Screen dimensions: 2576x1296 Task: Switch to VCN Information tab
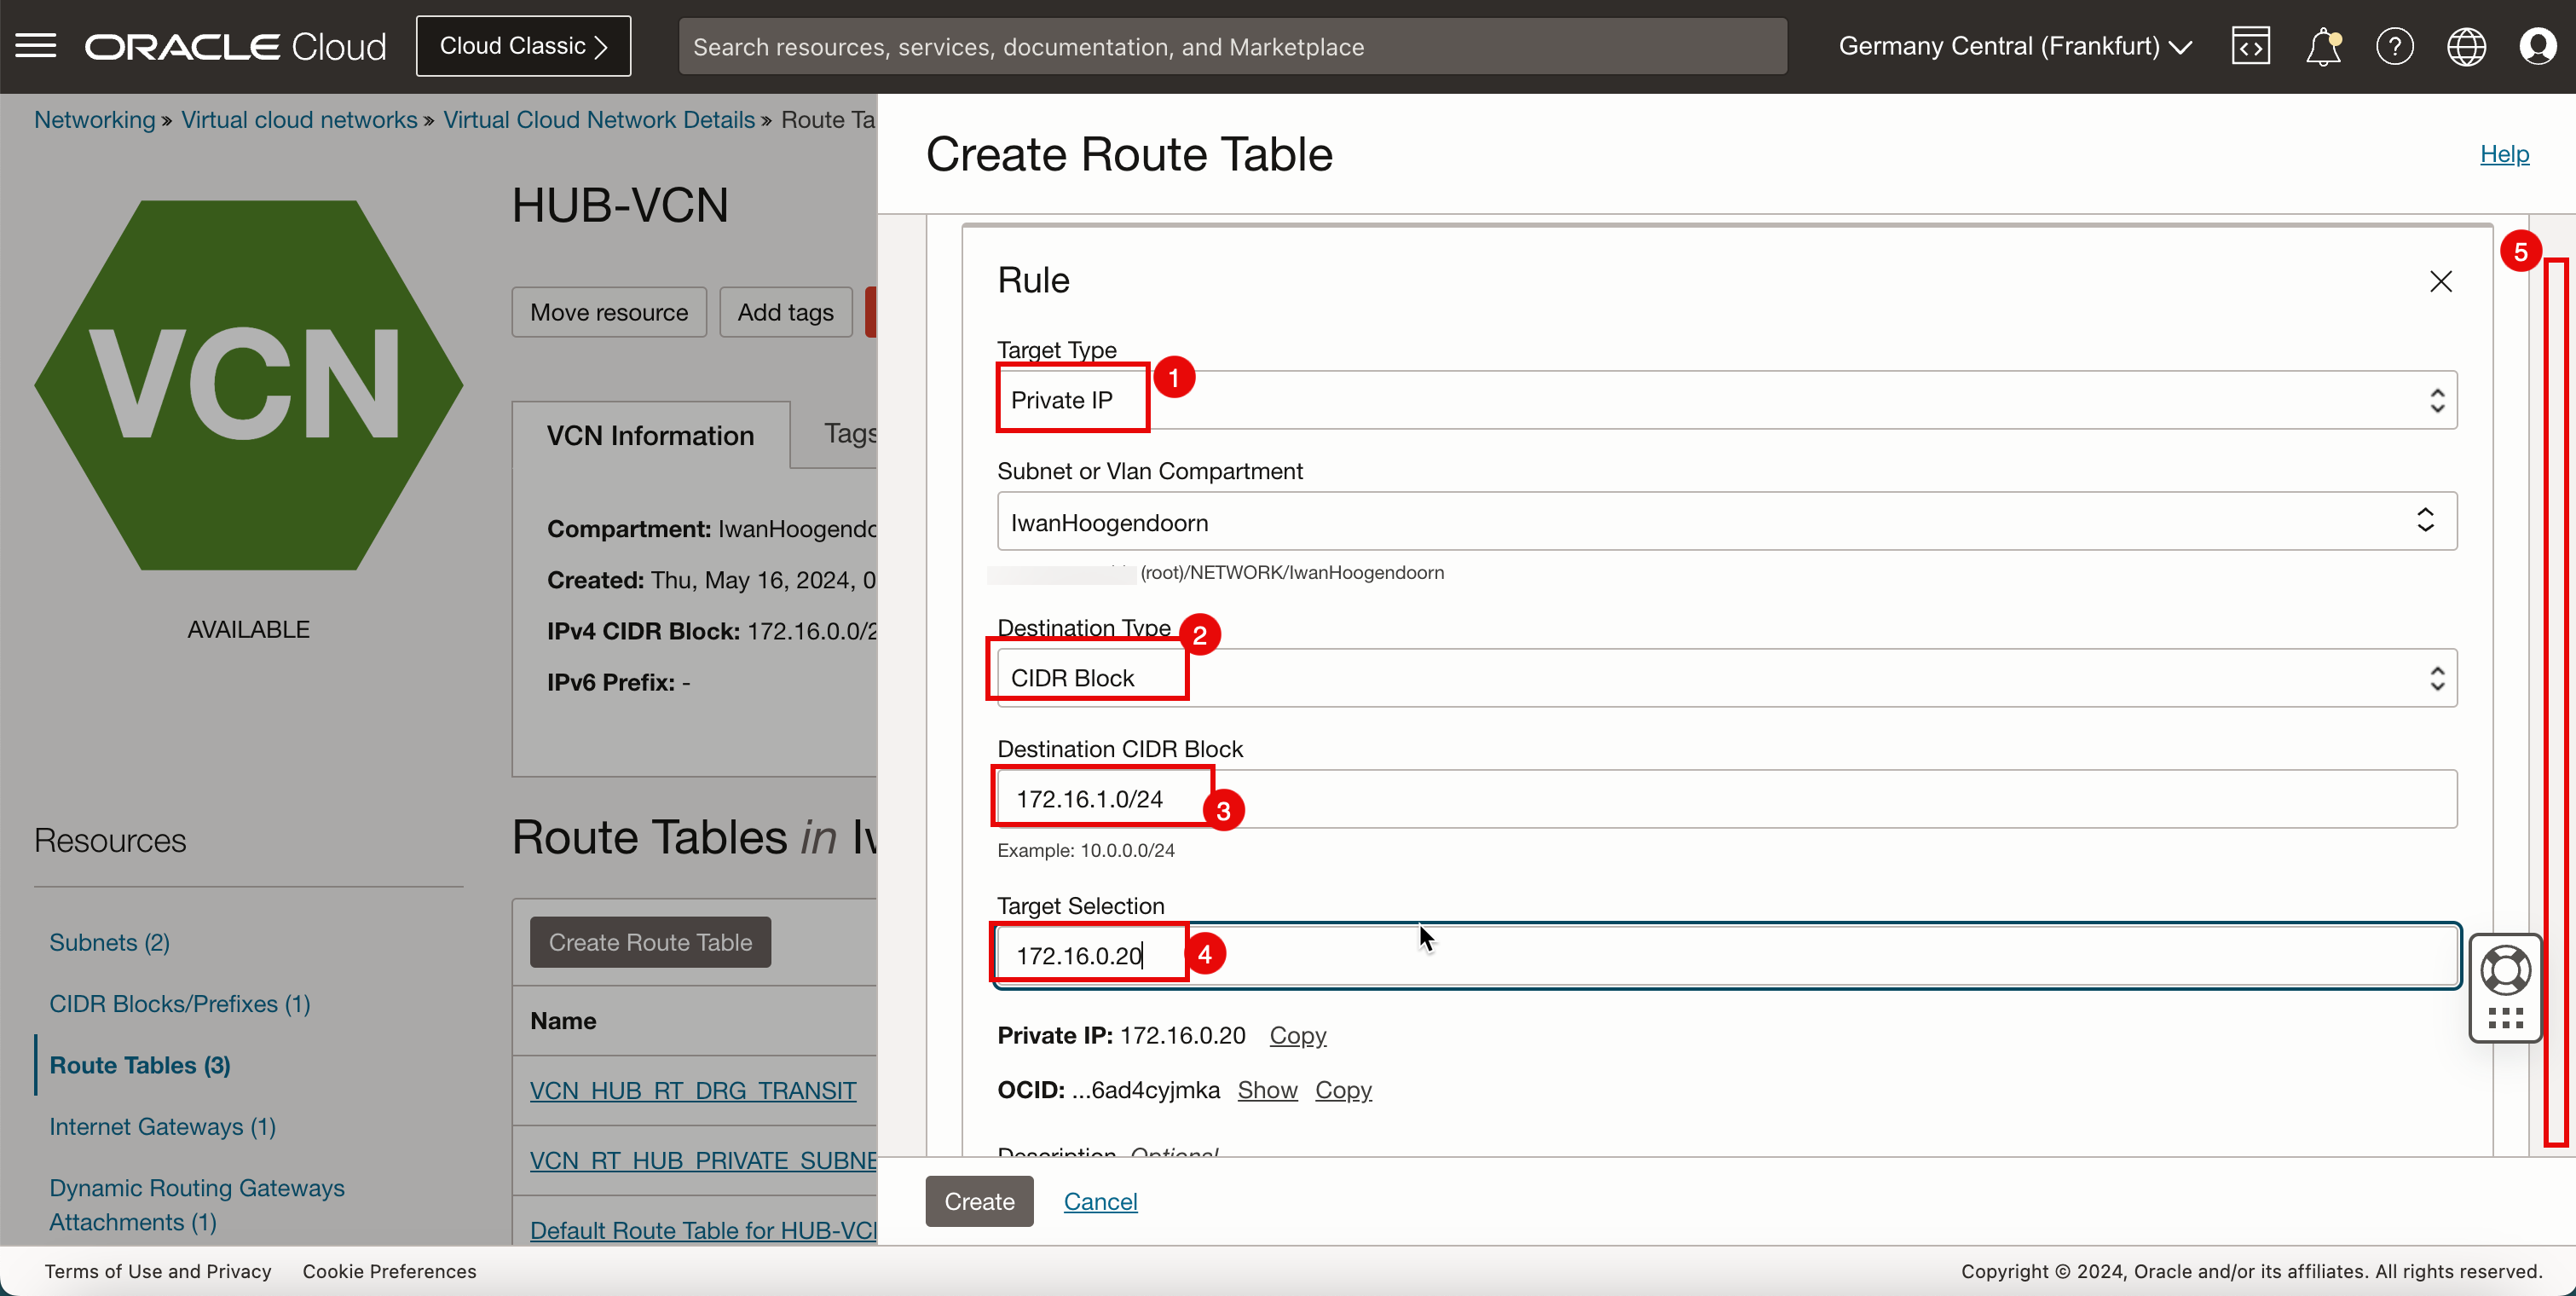tap(650, 435)
